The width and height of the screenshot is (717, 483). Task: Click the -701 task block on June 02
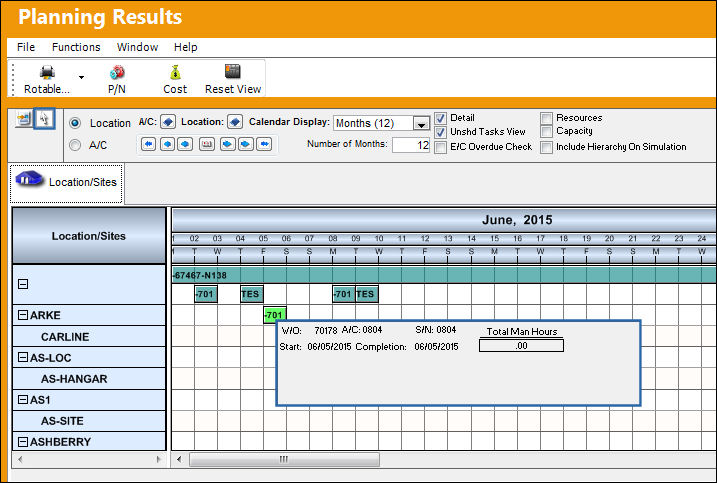[206, 294]
